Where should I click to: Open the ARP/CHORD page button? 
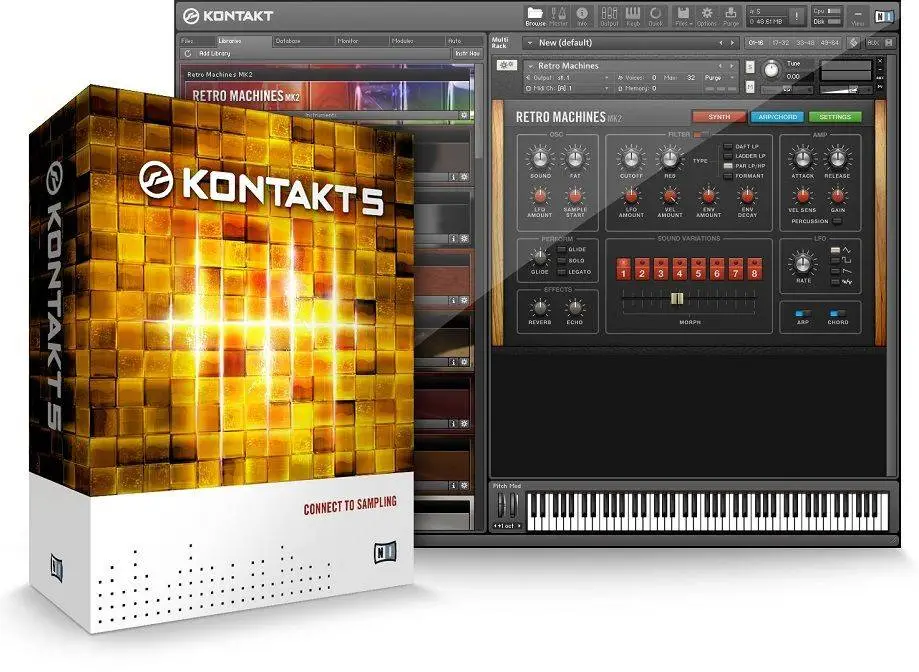tap(777, 117)
